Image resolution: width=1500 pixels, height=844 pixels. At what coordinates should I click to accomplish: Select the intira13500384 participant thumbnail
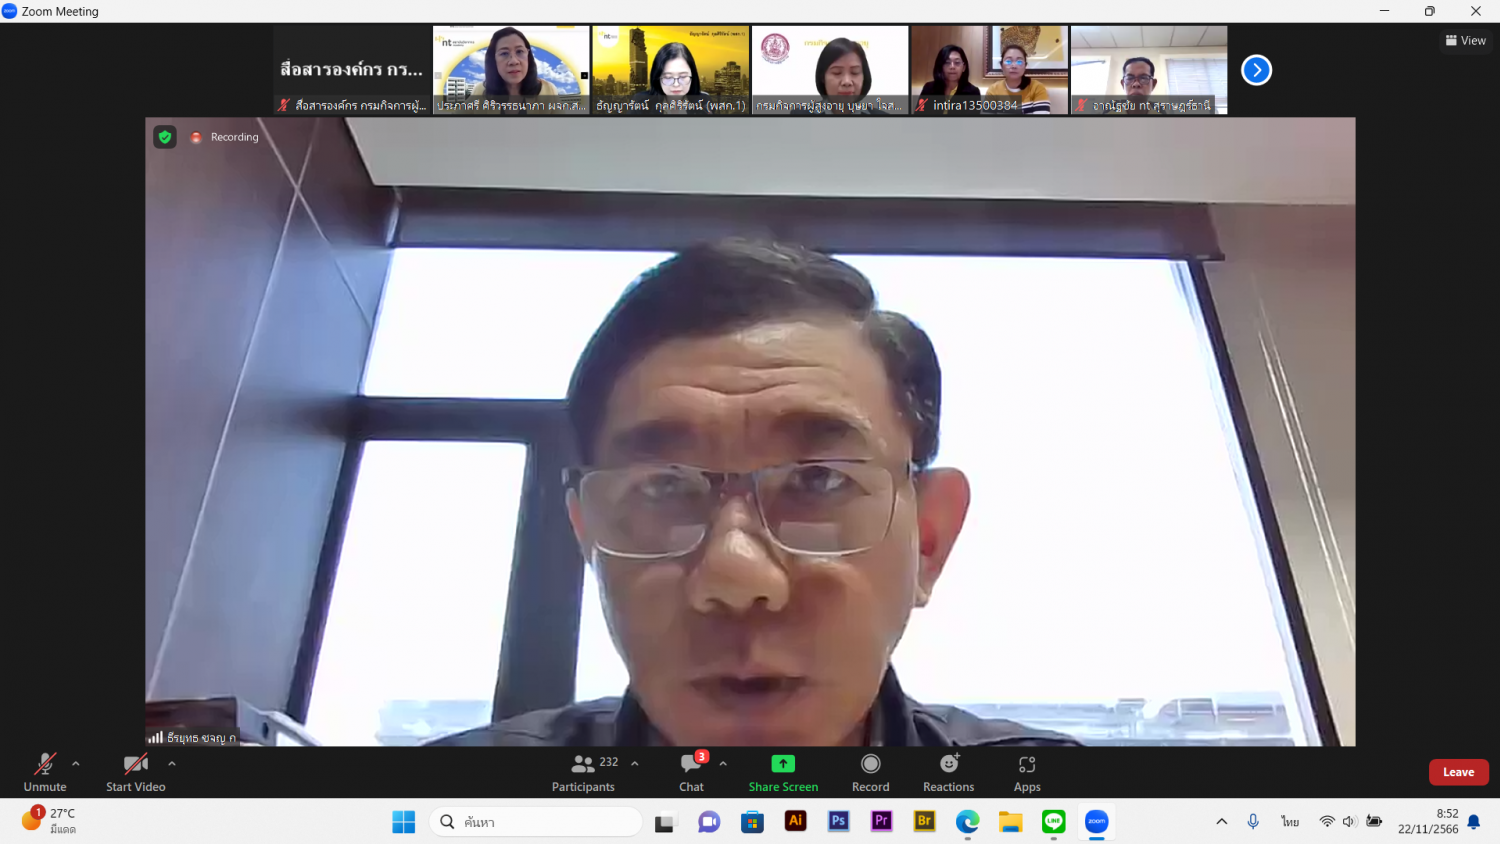[x=989, y=70]
